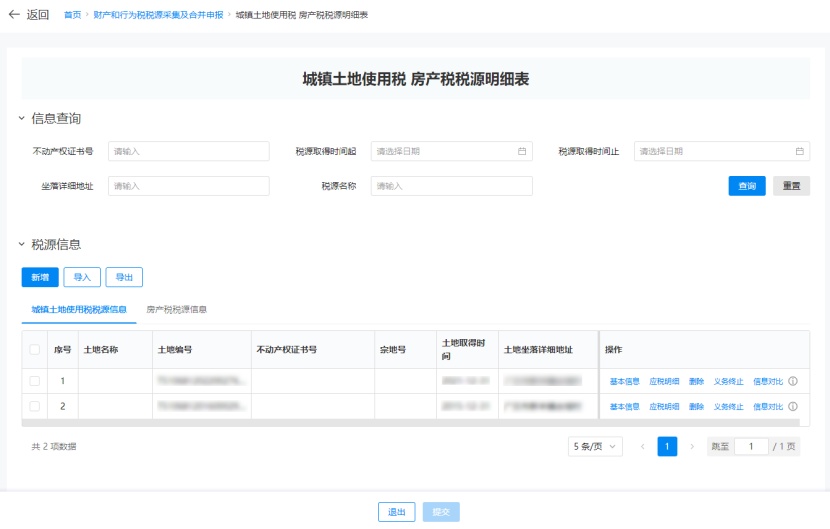
Task: Check the checkbox for row 1
Action: (35, 381)
